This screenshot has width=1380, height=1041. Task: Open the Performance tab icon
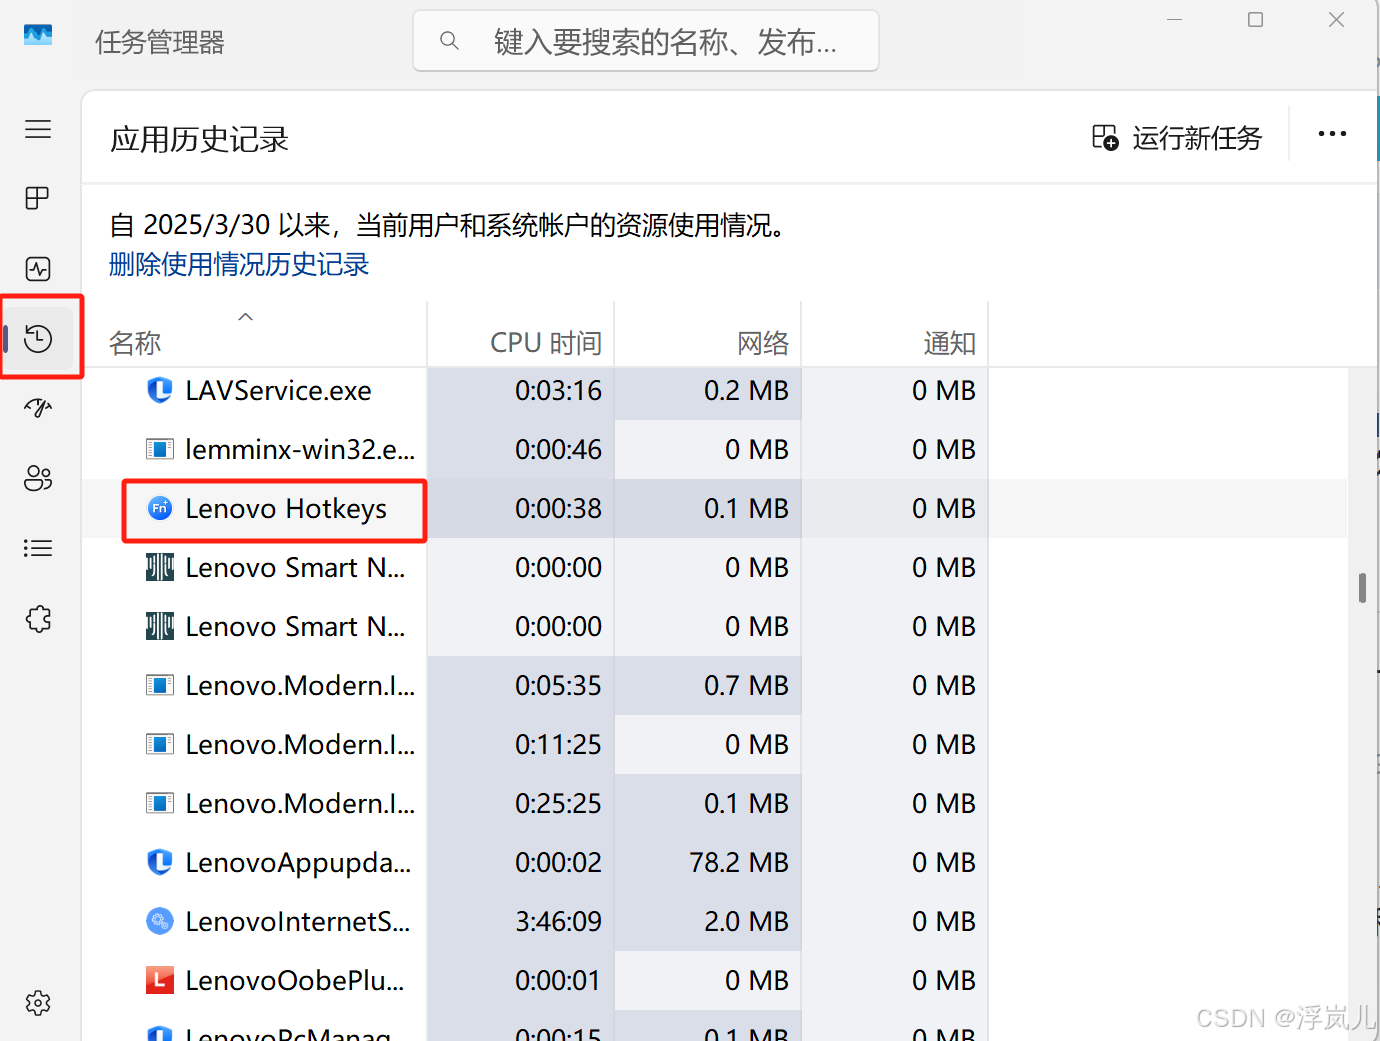(38, 269)
